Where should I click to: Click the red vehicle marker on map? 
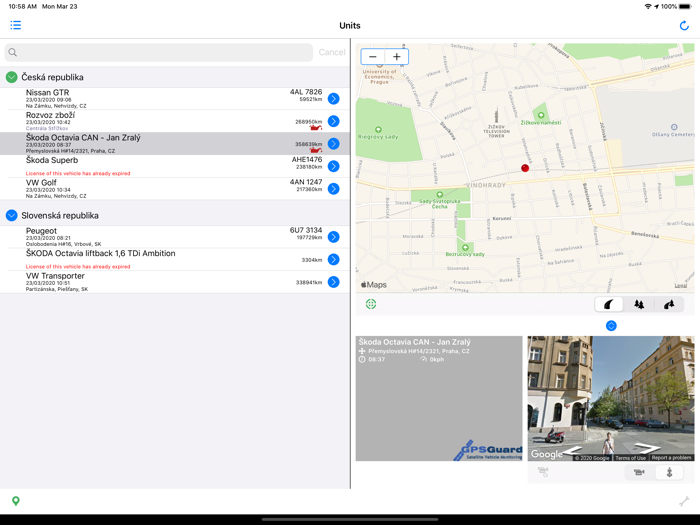click(x=525, y=168)
